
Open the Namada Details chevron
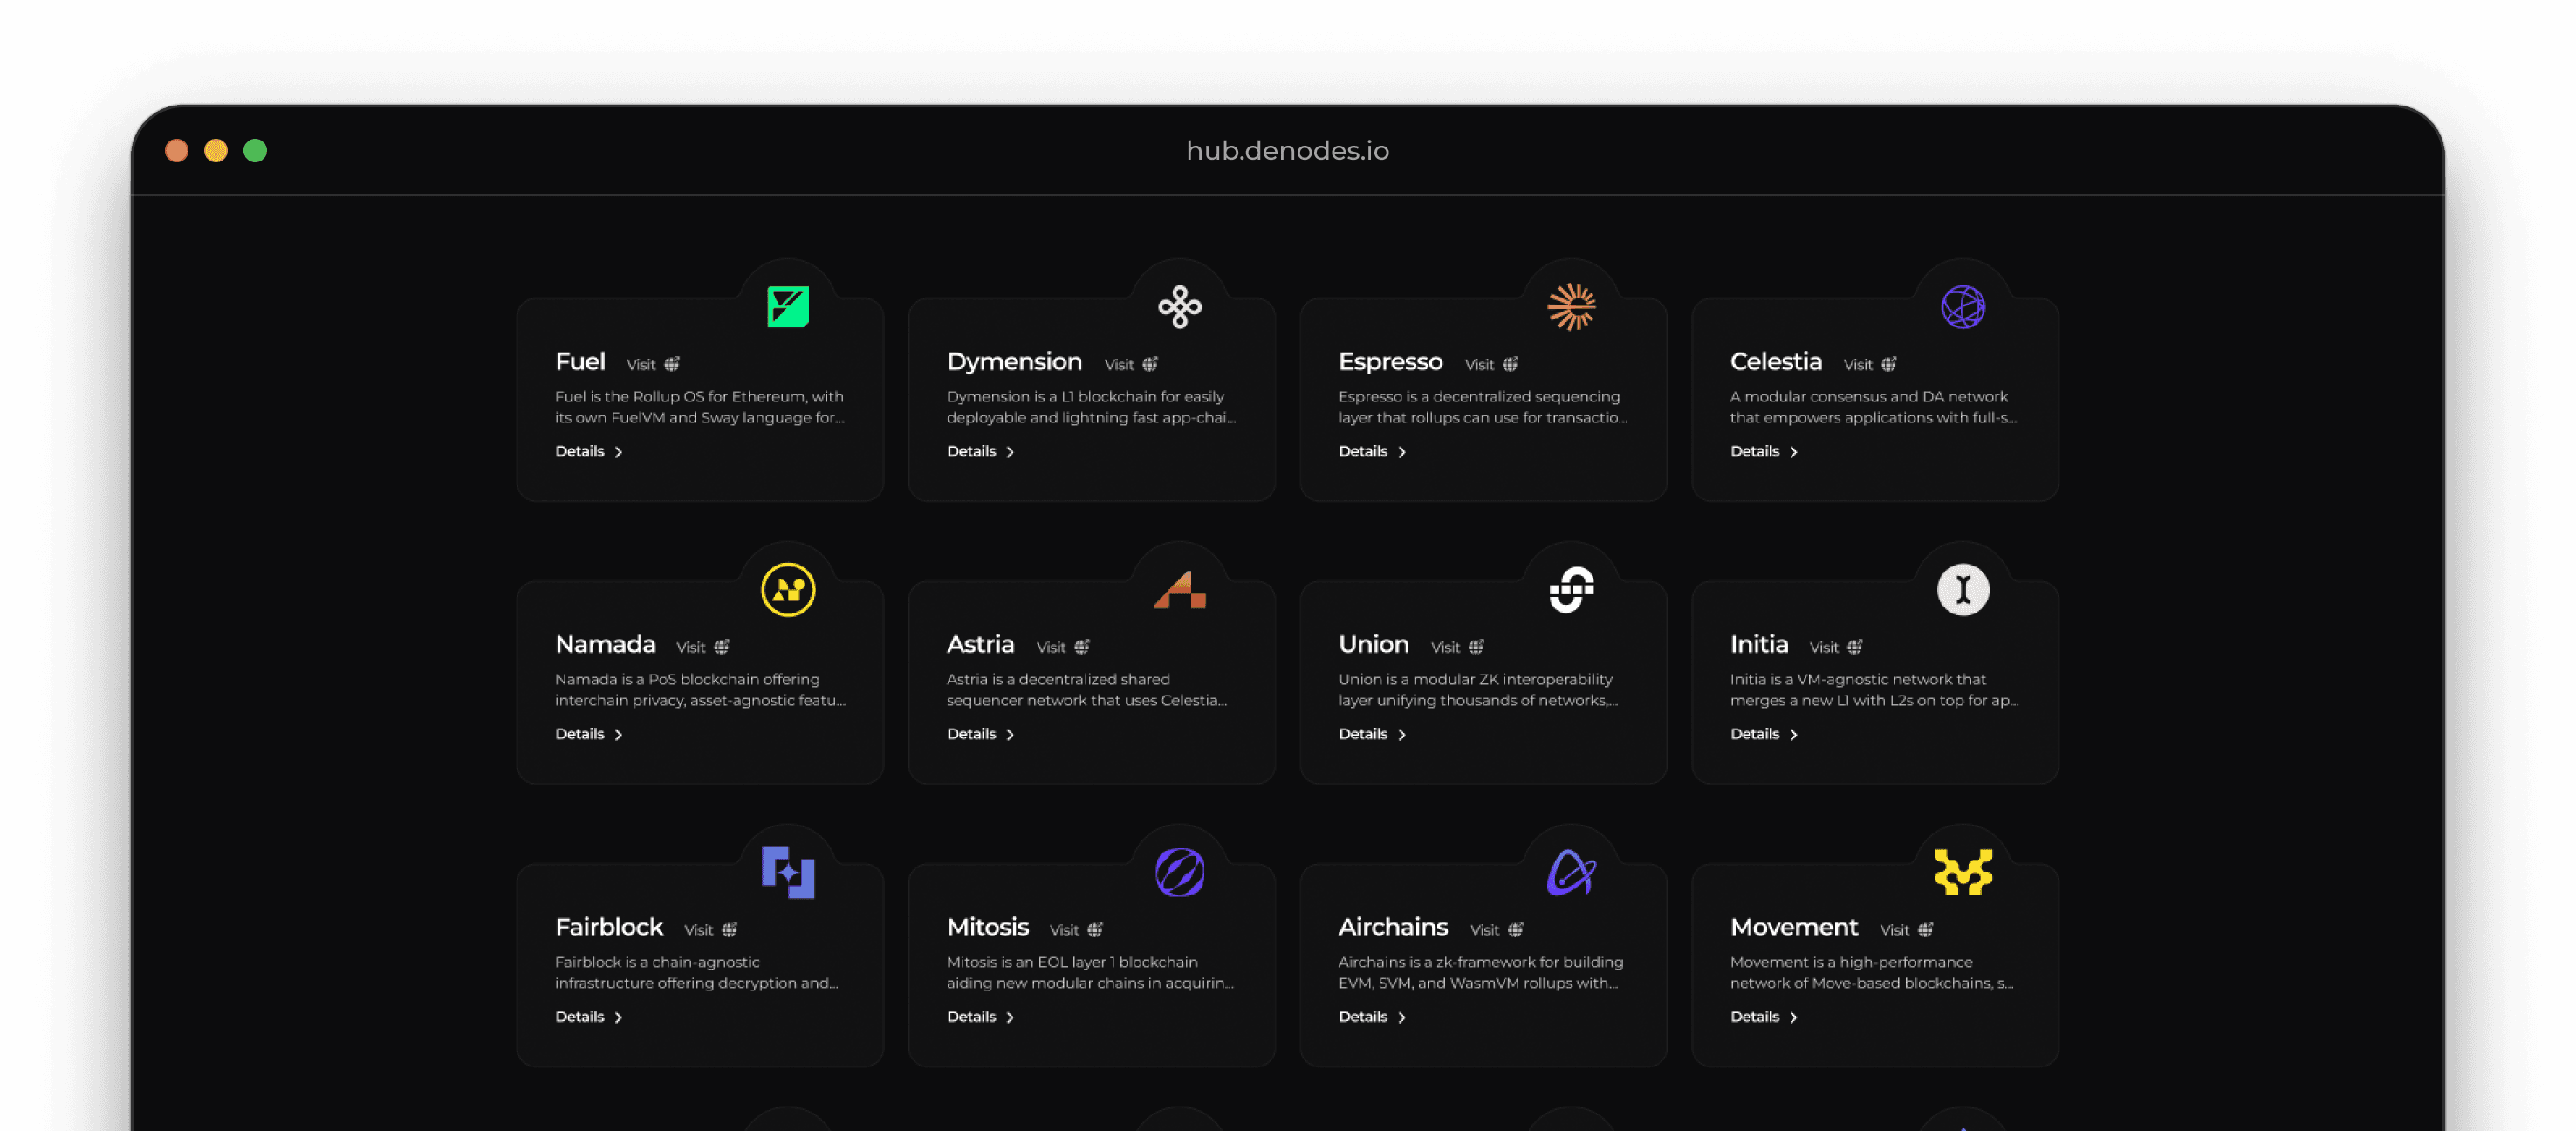pyautogui.click(x=618, y=735)
